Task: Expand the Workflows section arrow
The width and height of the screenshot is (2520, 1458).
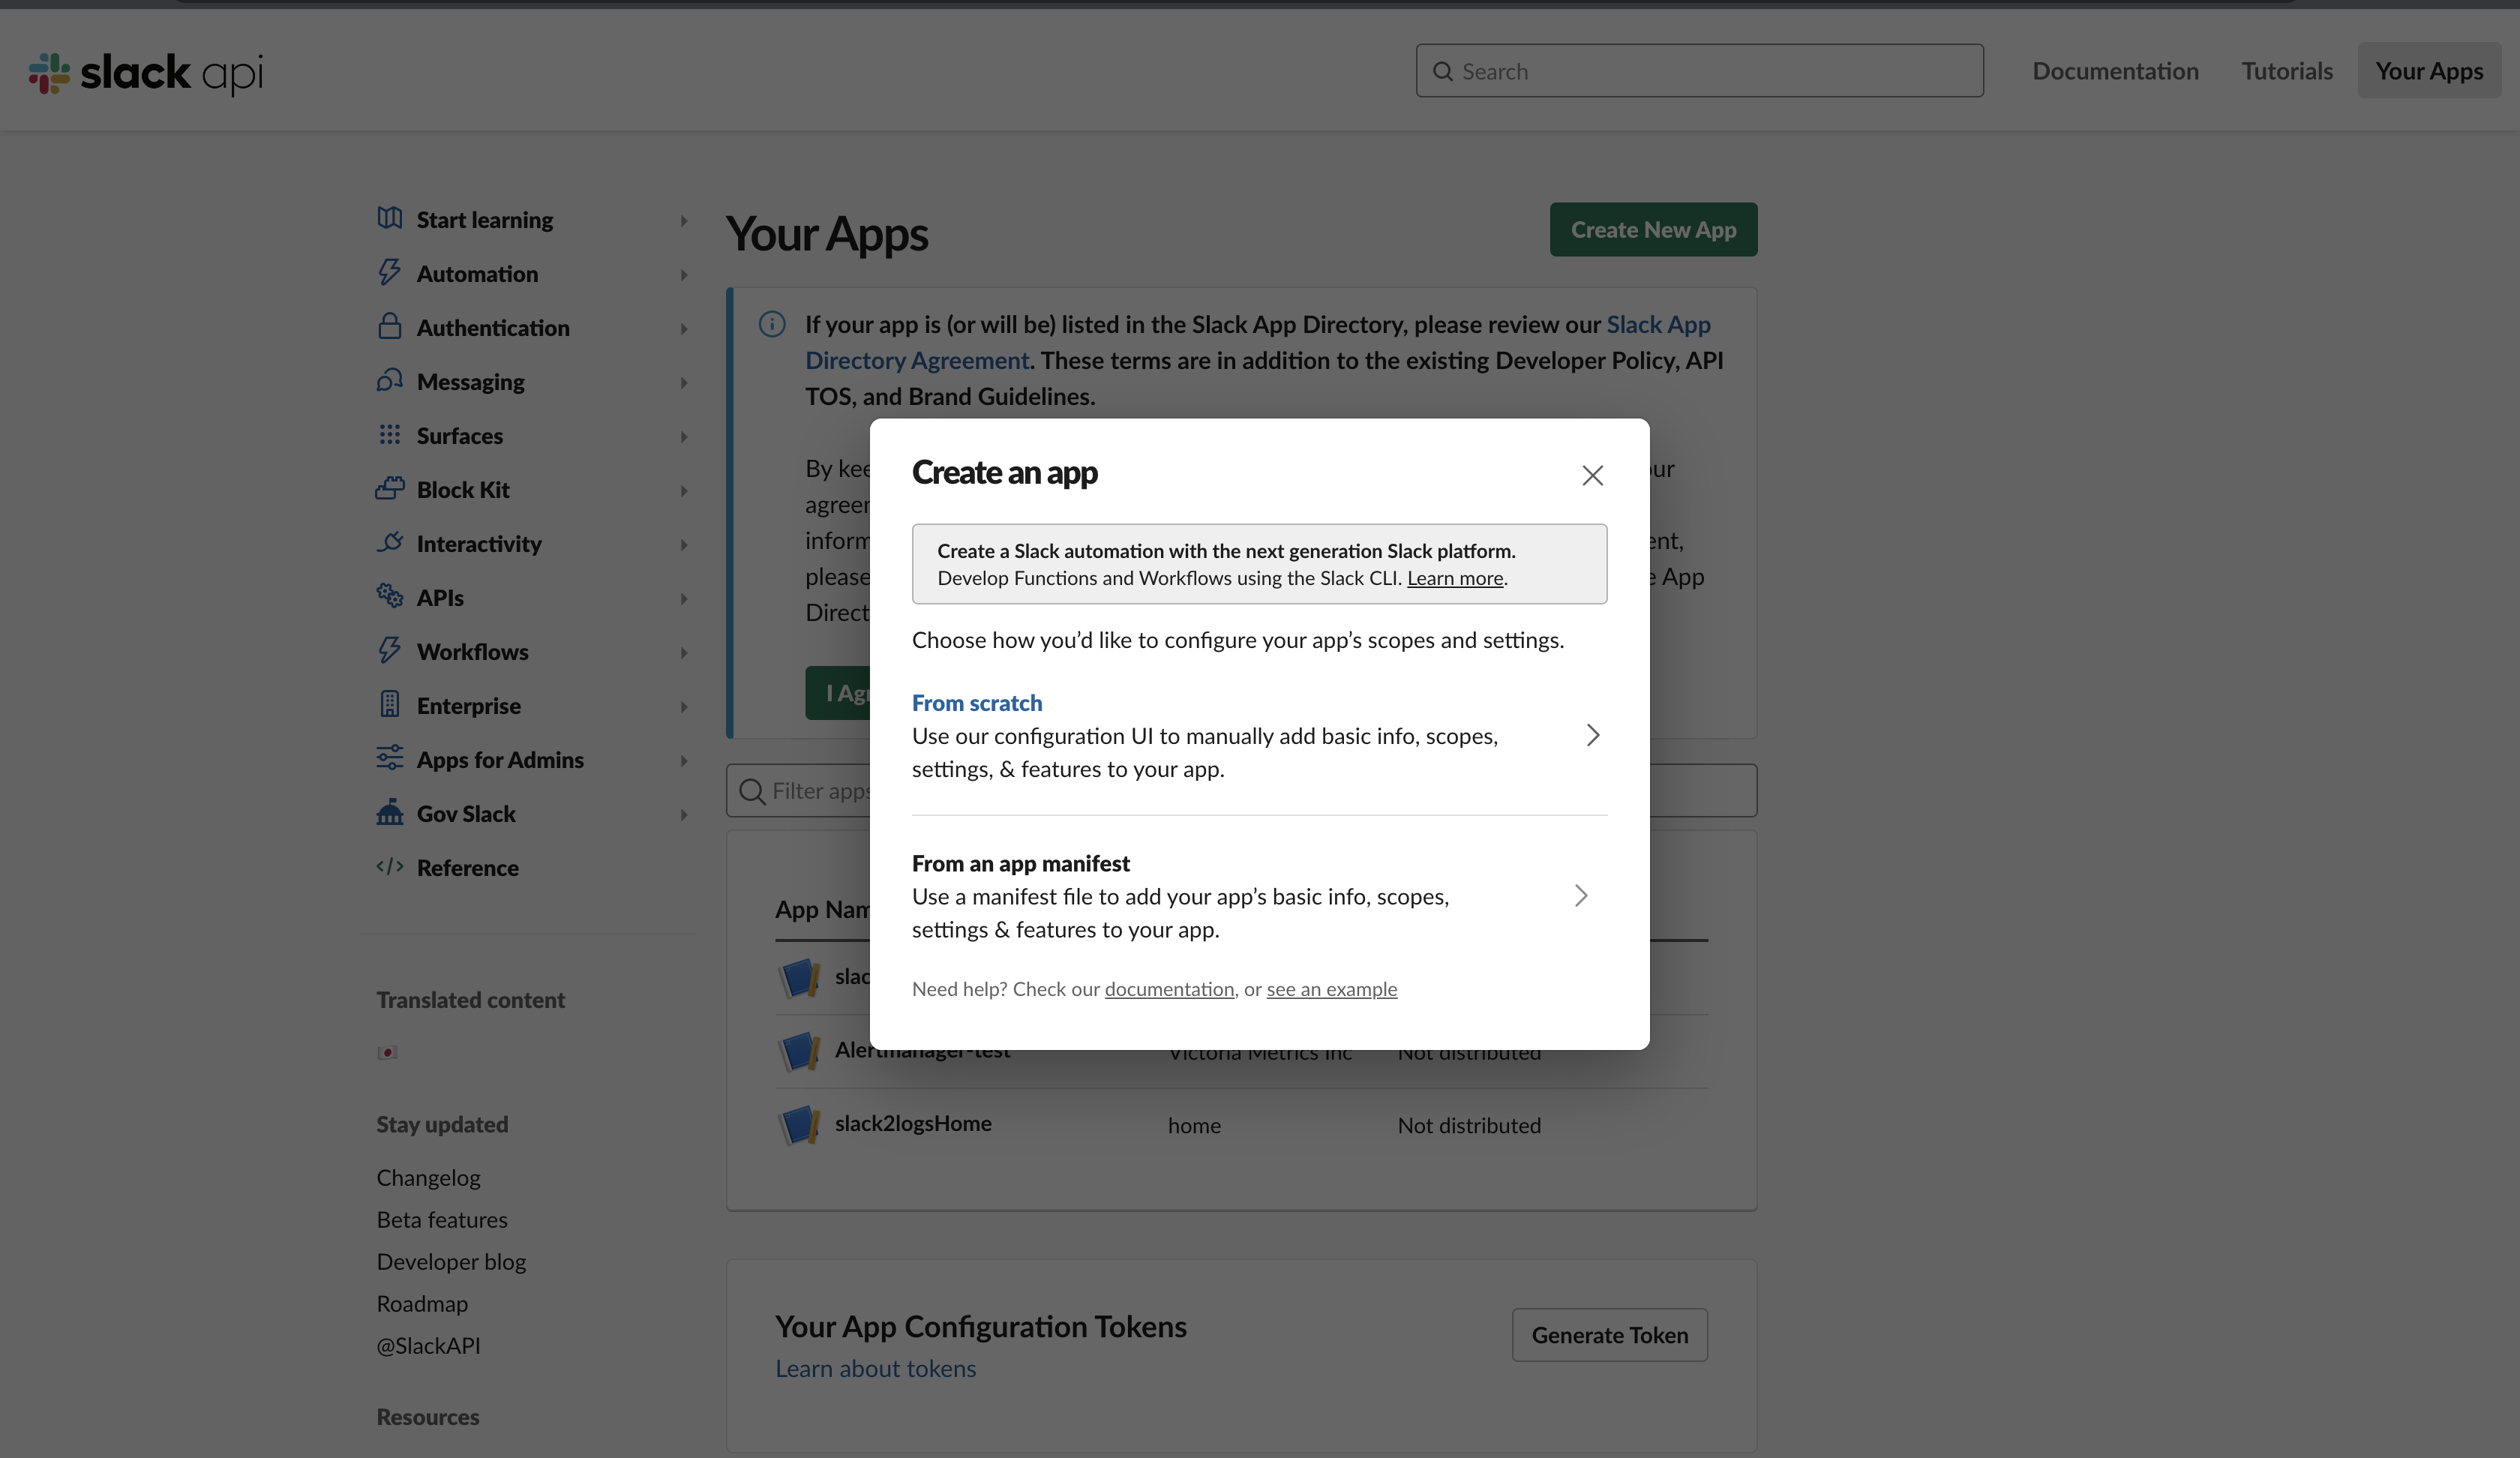Action: tap(684, 652)
